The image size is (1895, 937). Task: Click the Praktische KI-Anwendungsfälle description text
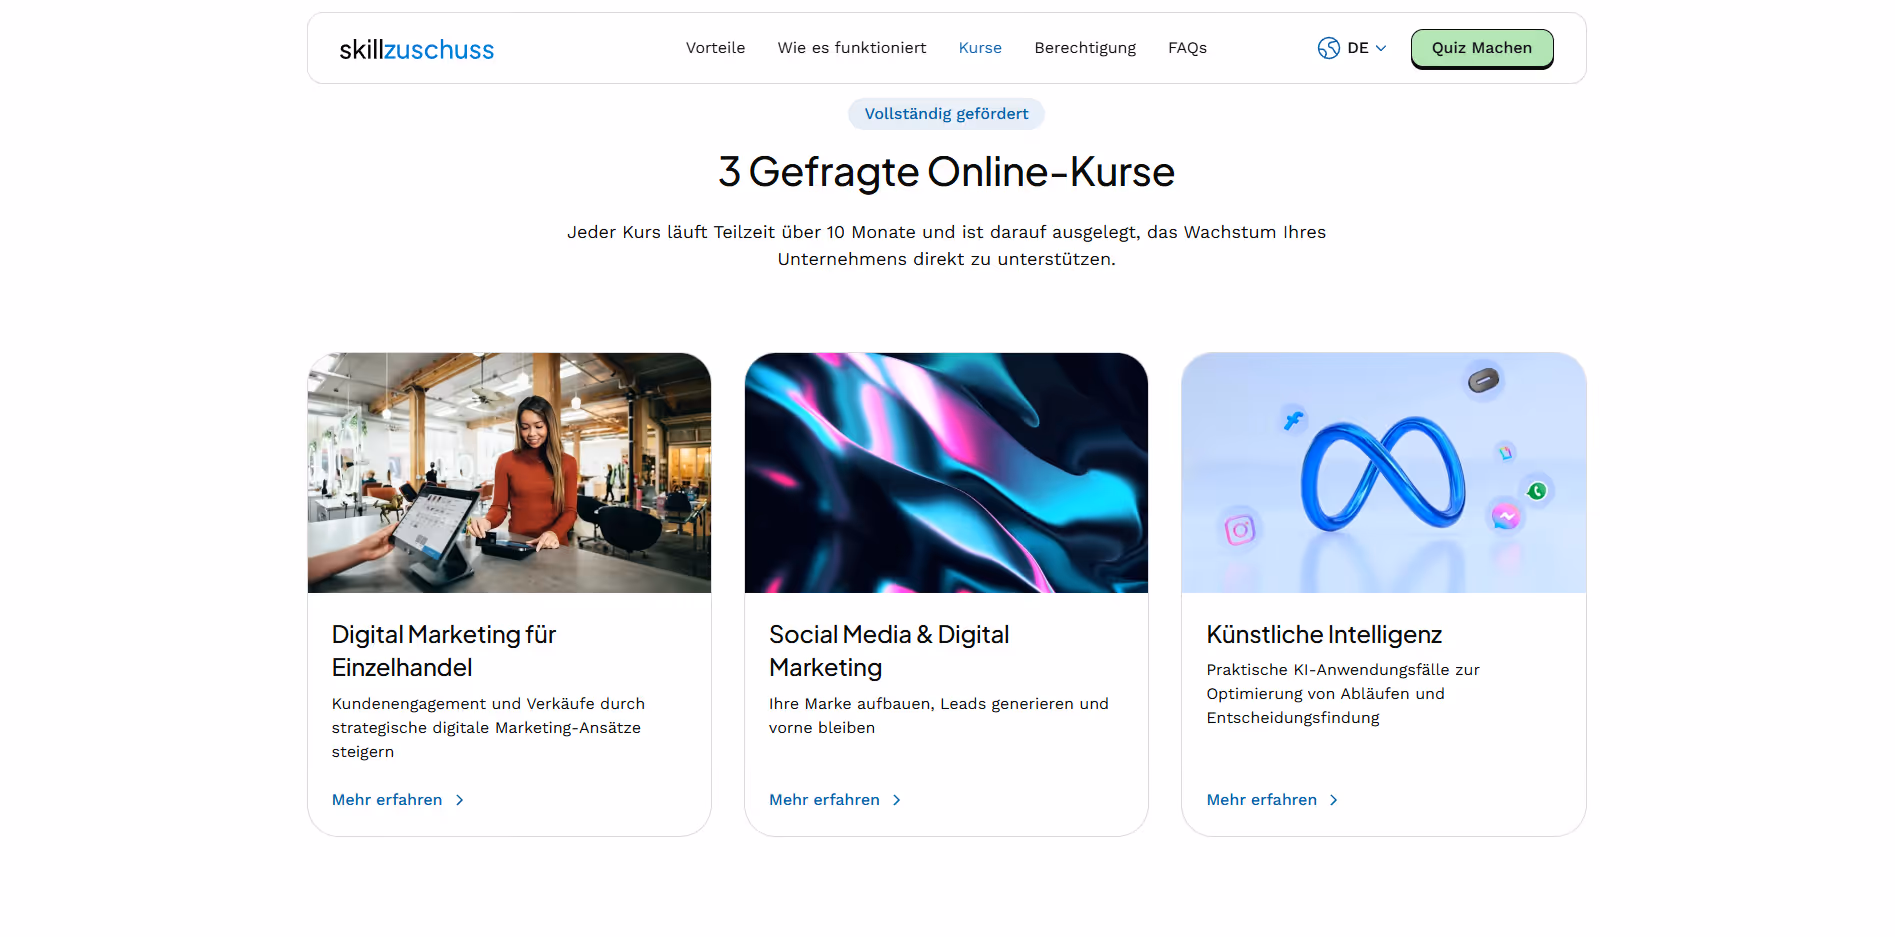[1343, 694]
